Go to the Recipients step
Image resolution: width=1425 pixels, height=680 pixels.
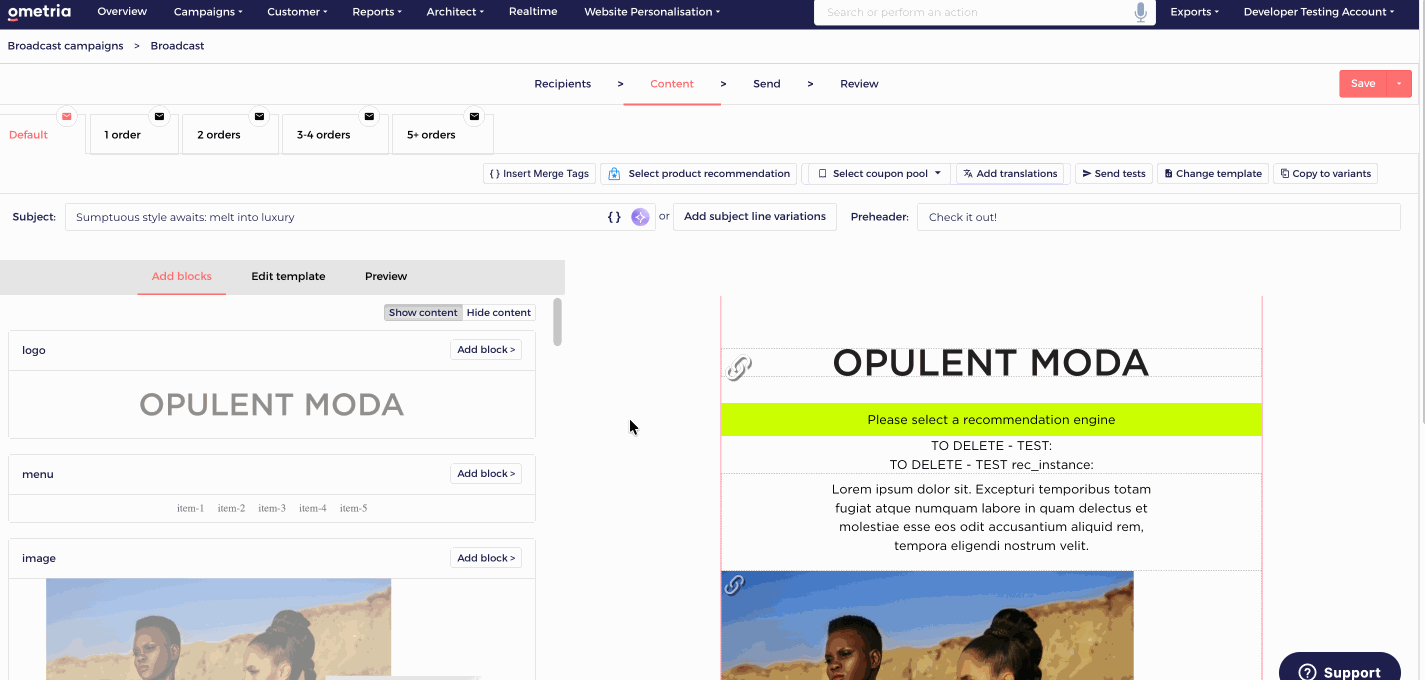point(563,84)
